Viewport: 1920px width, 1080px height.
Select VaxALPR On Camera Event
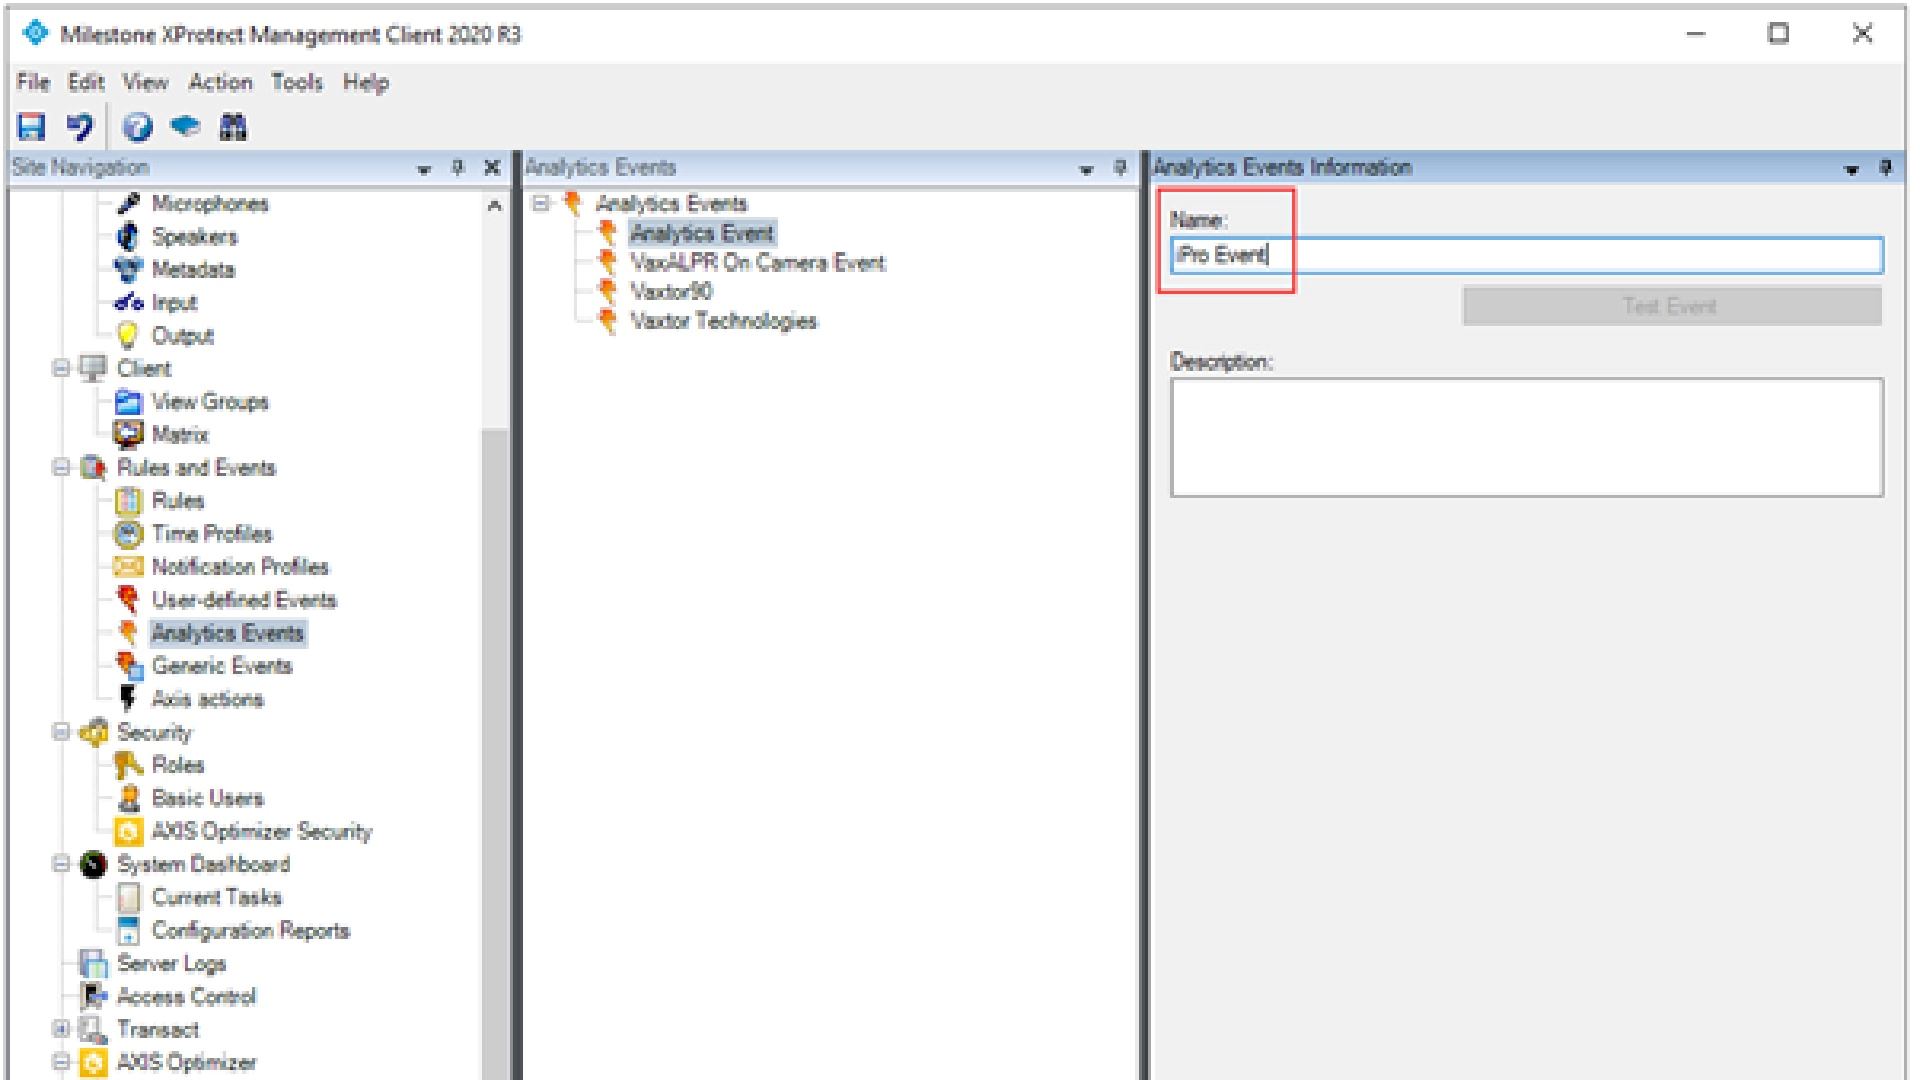point(757,263)
